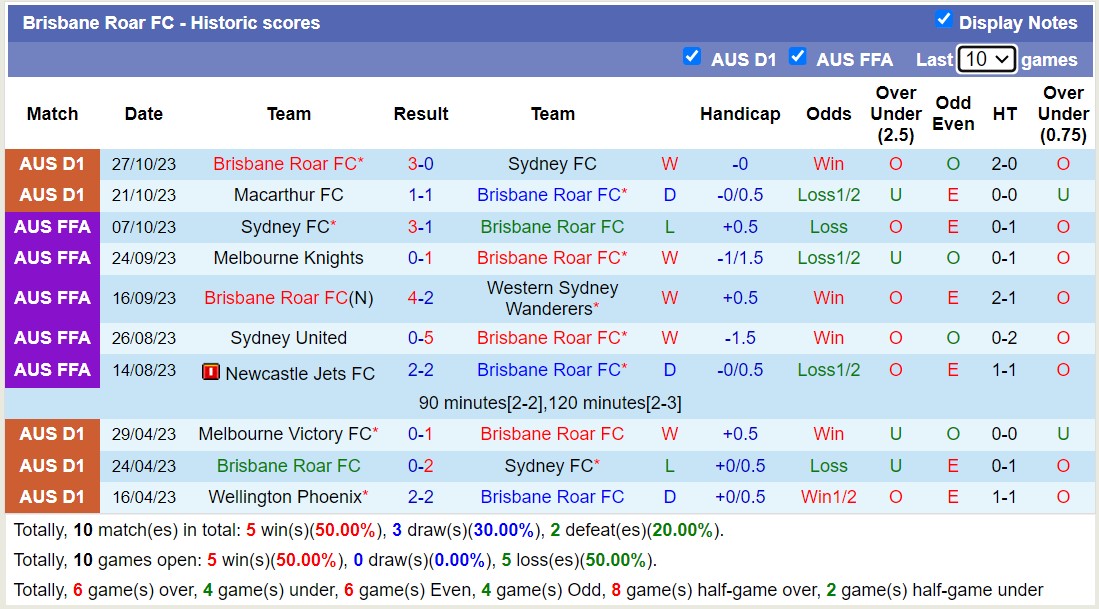Click the AUS D1 badge on the 16/04/23 row
1099x609 pixels.
pos(52,496)
